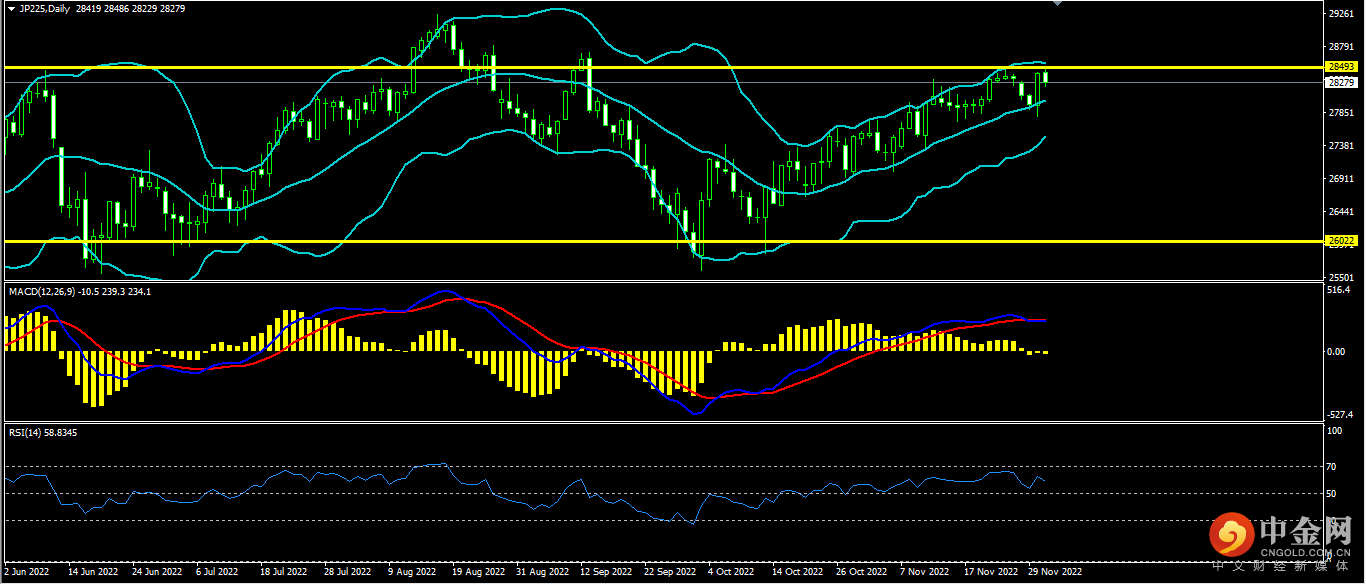This screenshot has width=1366, height=584.
Task: Click the gray chart shift marker triangle
Action: [x=1058, y=4]
